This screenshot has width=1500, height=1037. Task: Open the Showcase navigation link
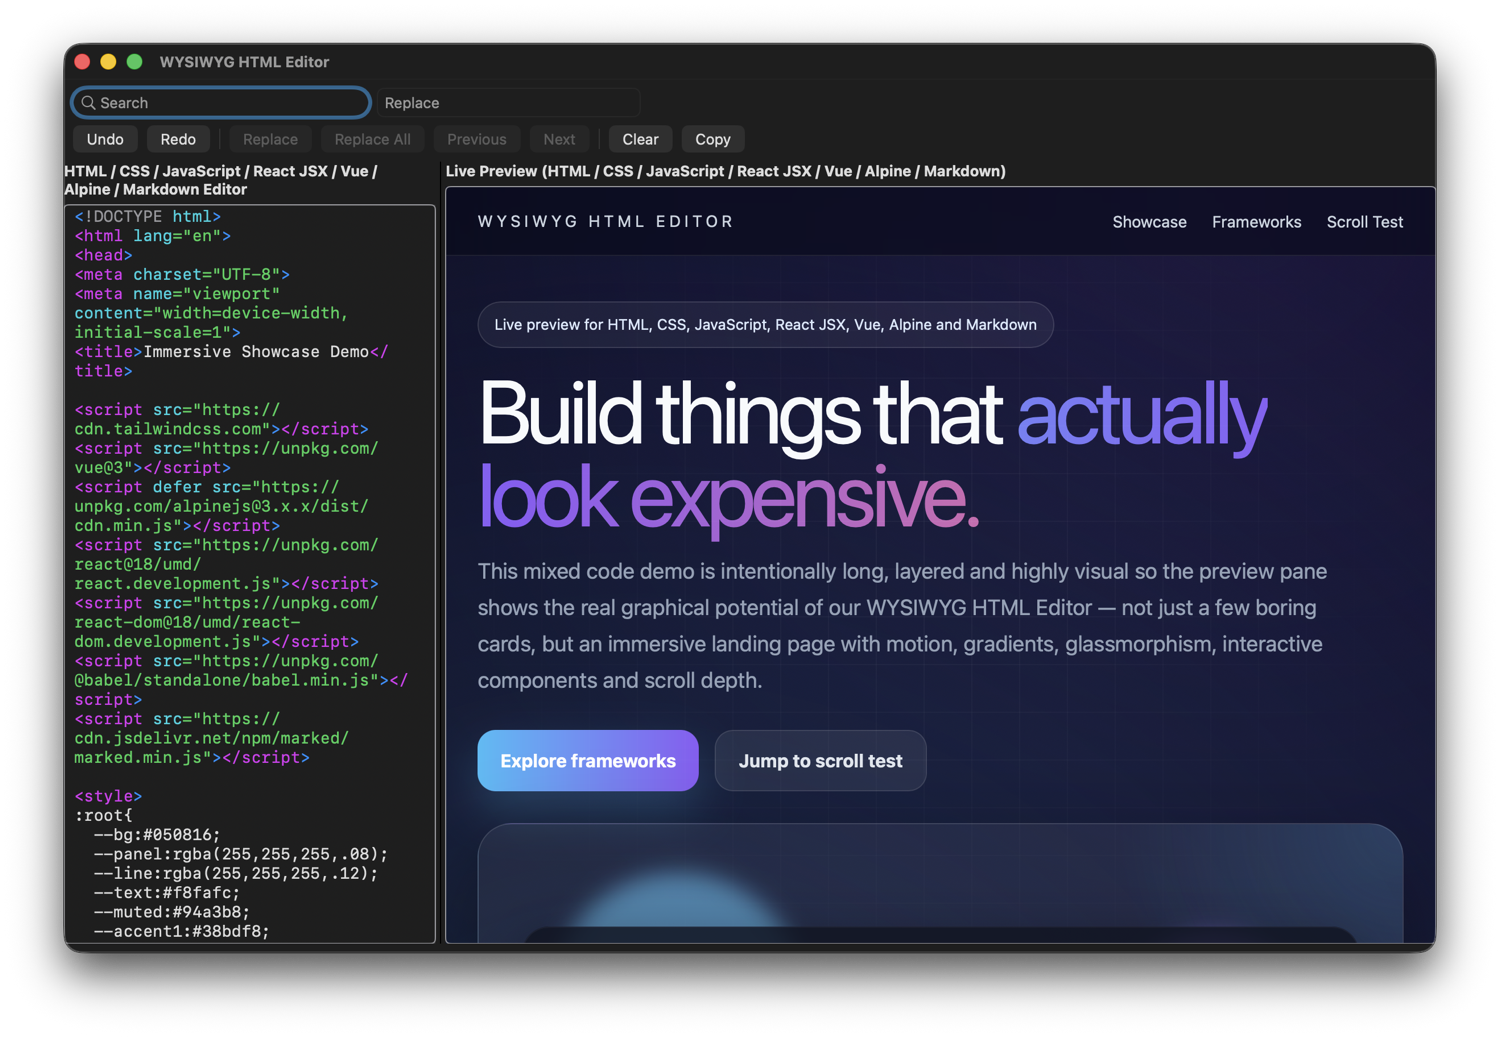tap(1149, 222)
